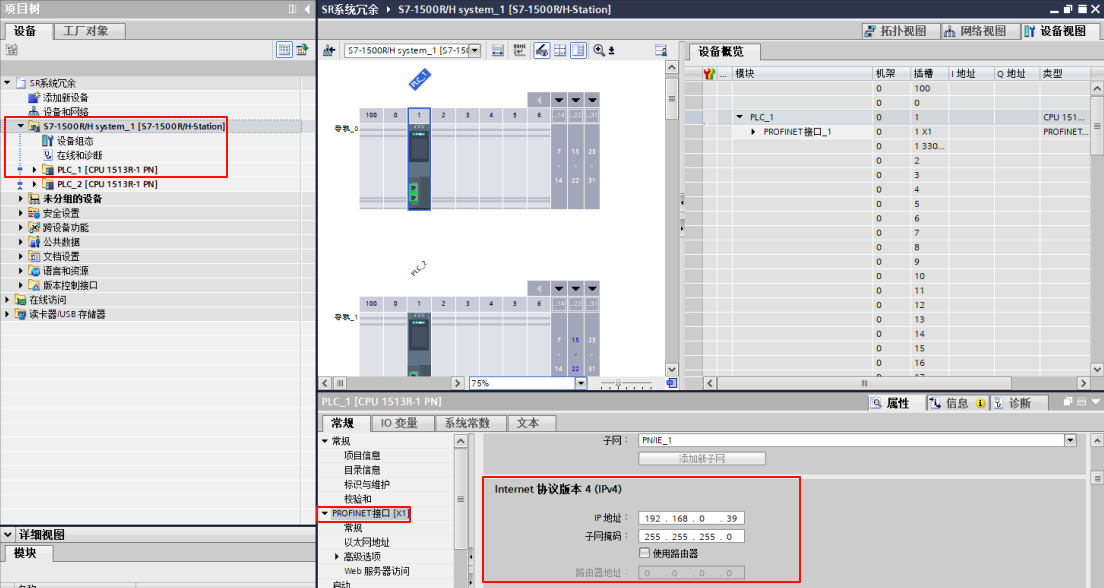This screenshot has width=1104, height=588.
Task: Collapse PLC_1 row in device overview table
Action: (739, 117)
